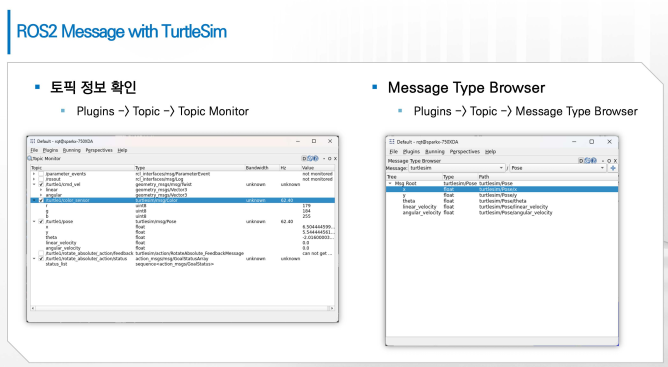Open Help menu in Topic Monitor window
Image resolution: width=668 pixels, height=367 pixels.
(122, 150)
